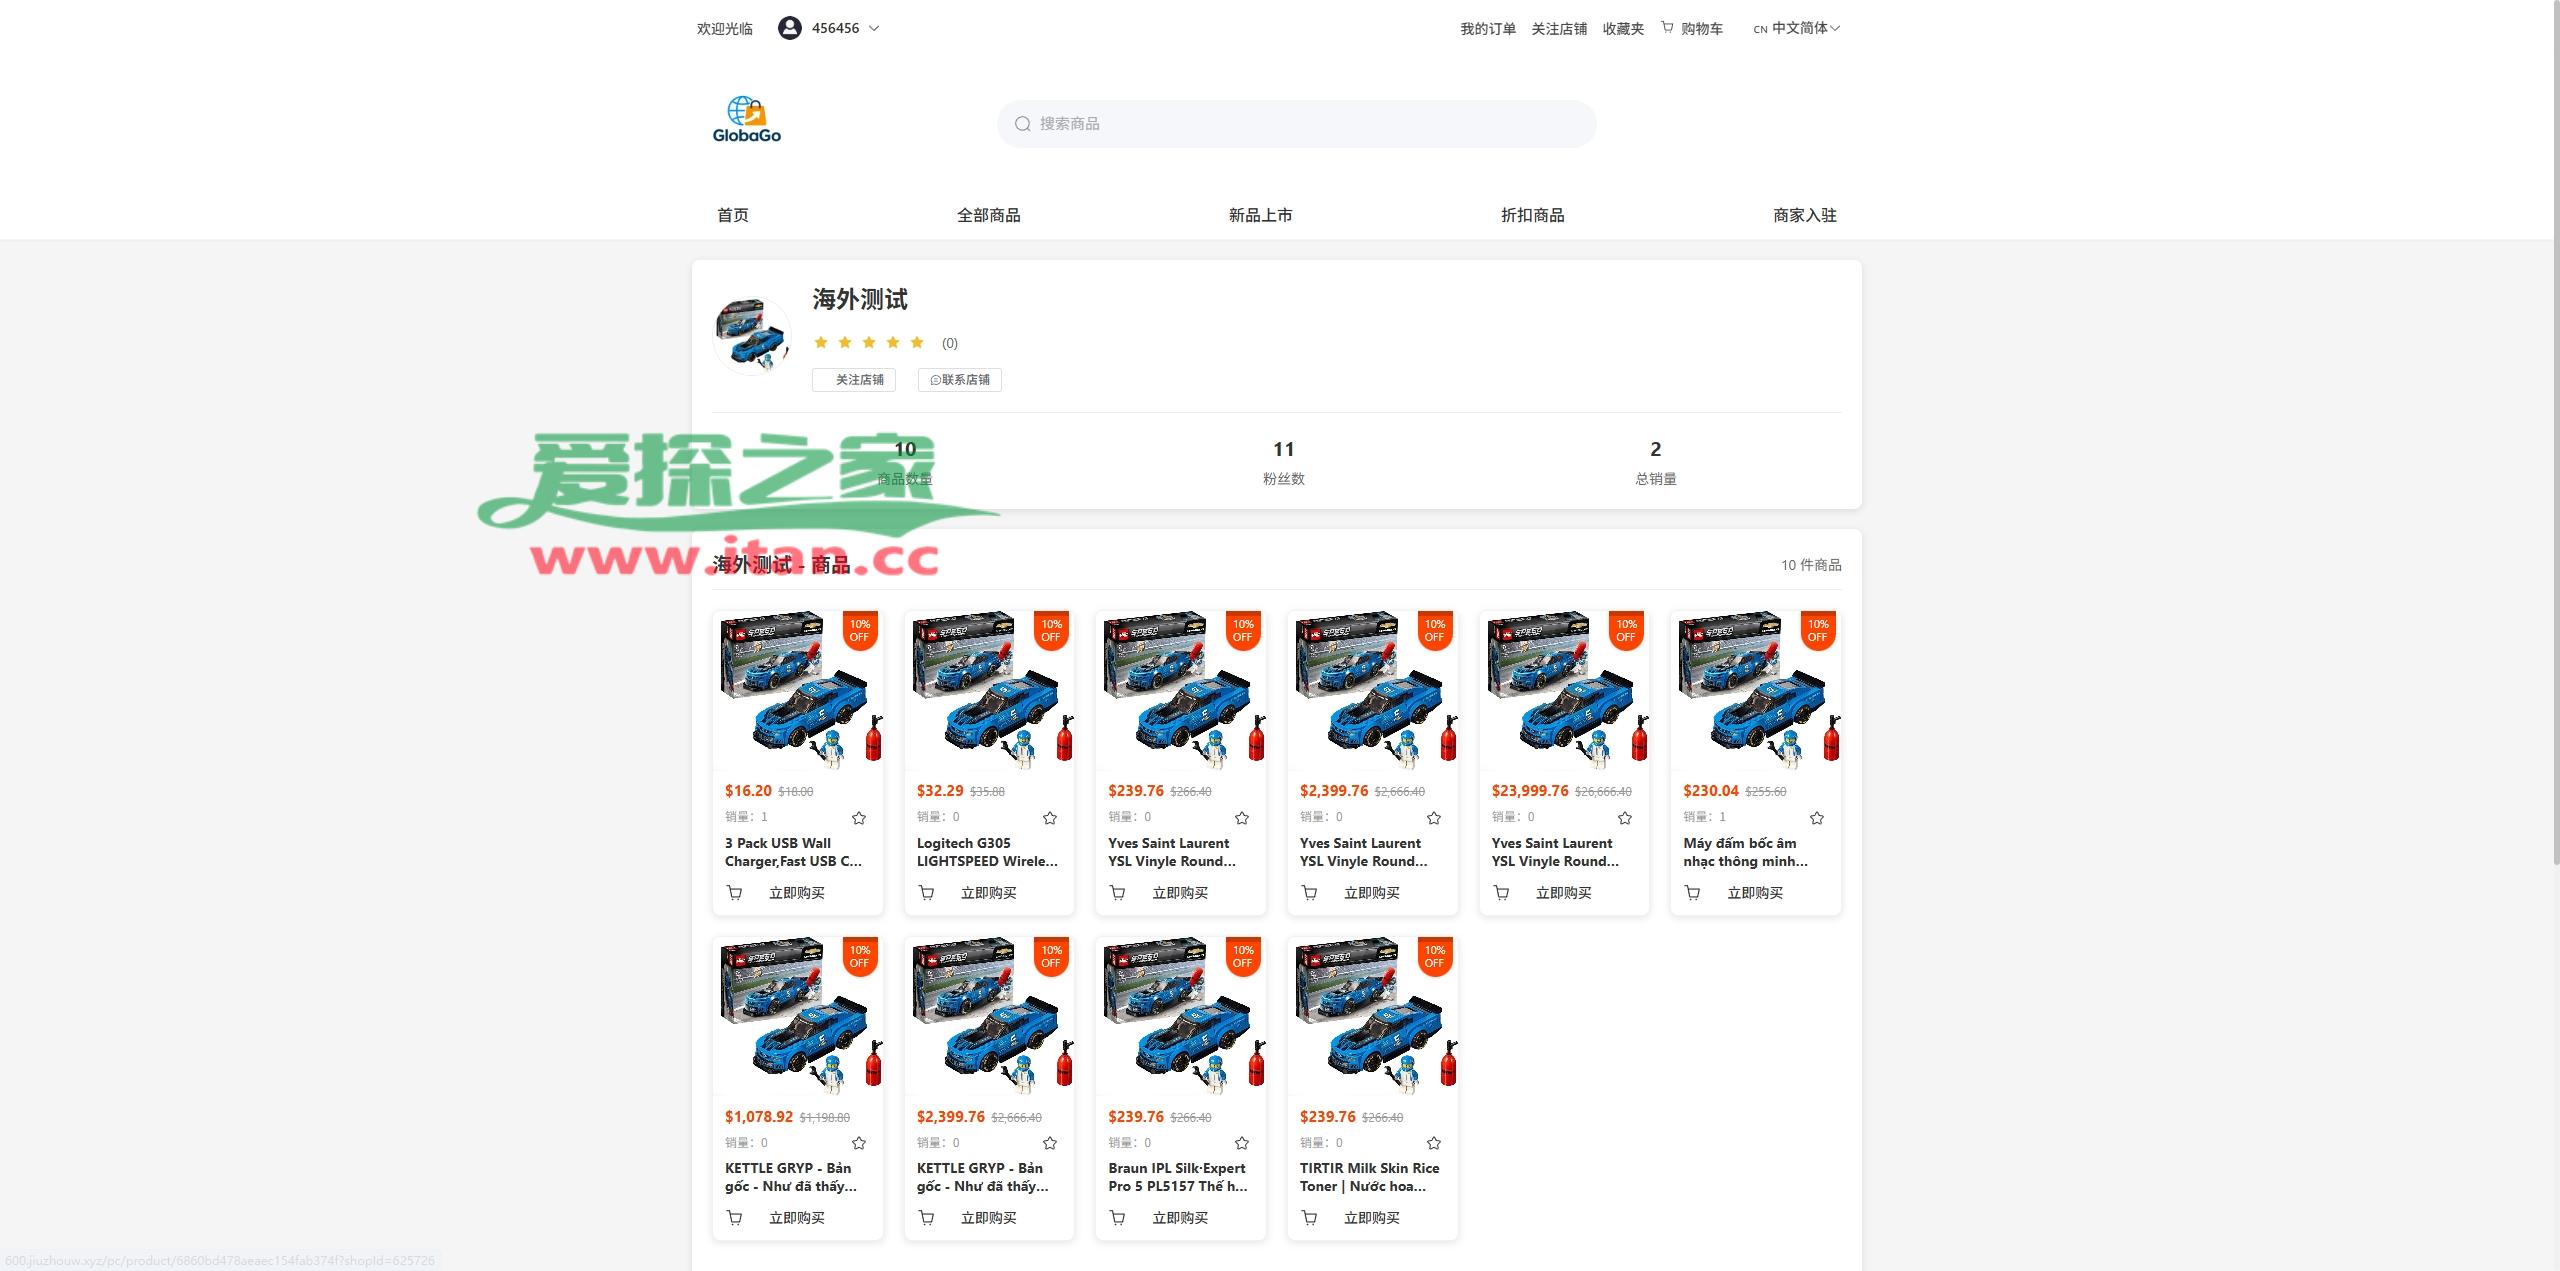The height and width of the screenshot is (1271, 2560).
Task: Favorite the Logitech G305 LIGHTSPEED product
Action: point(1050,818)
